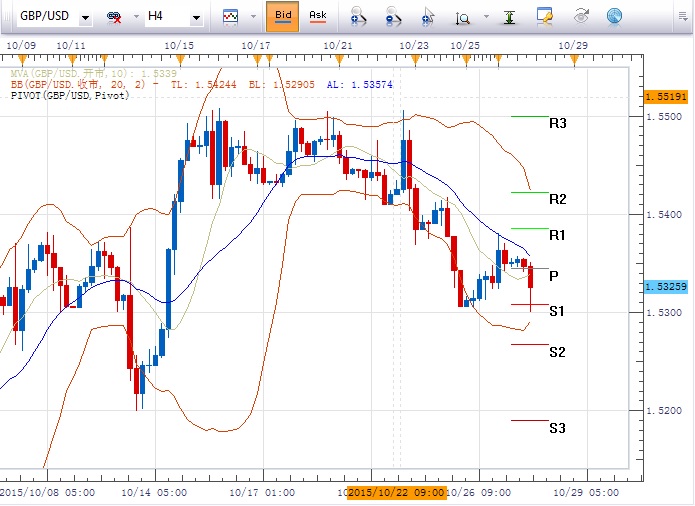695x506 pixels.
Task: Click the R1 pivot label
Action: coord(557,235)
